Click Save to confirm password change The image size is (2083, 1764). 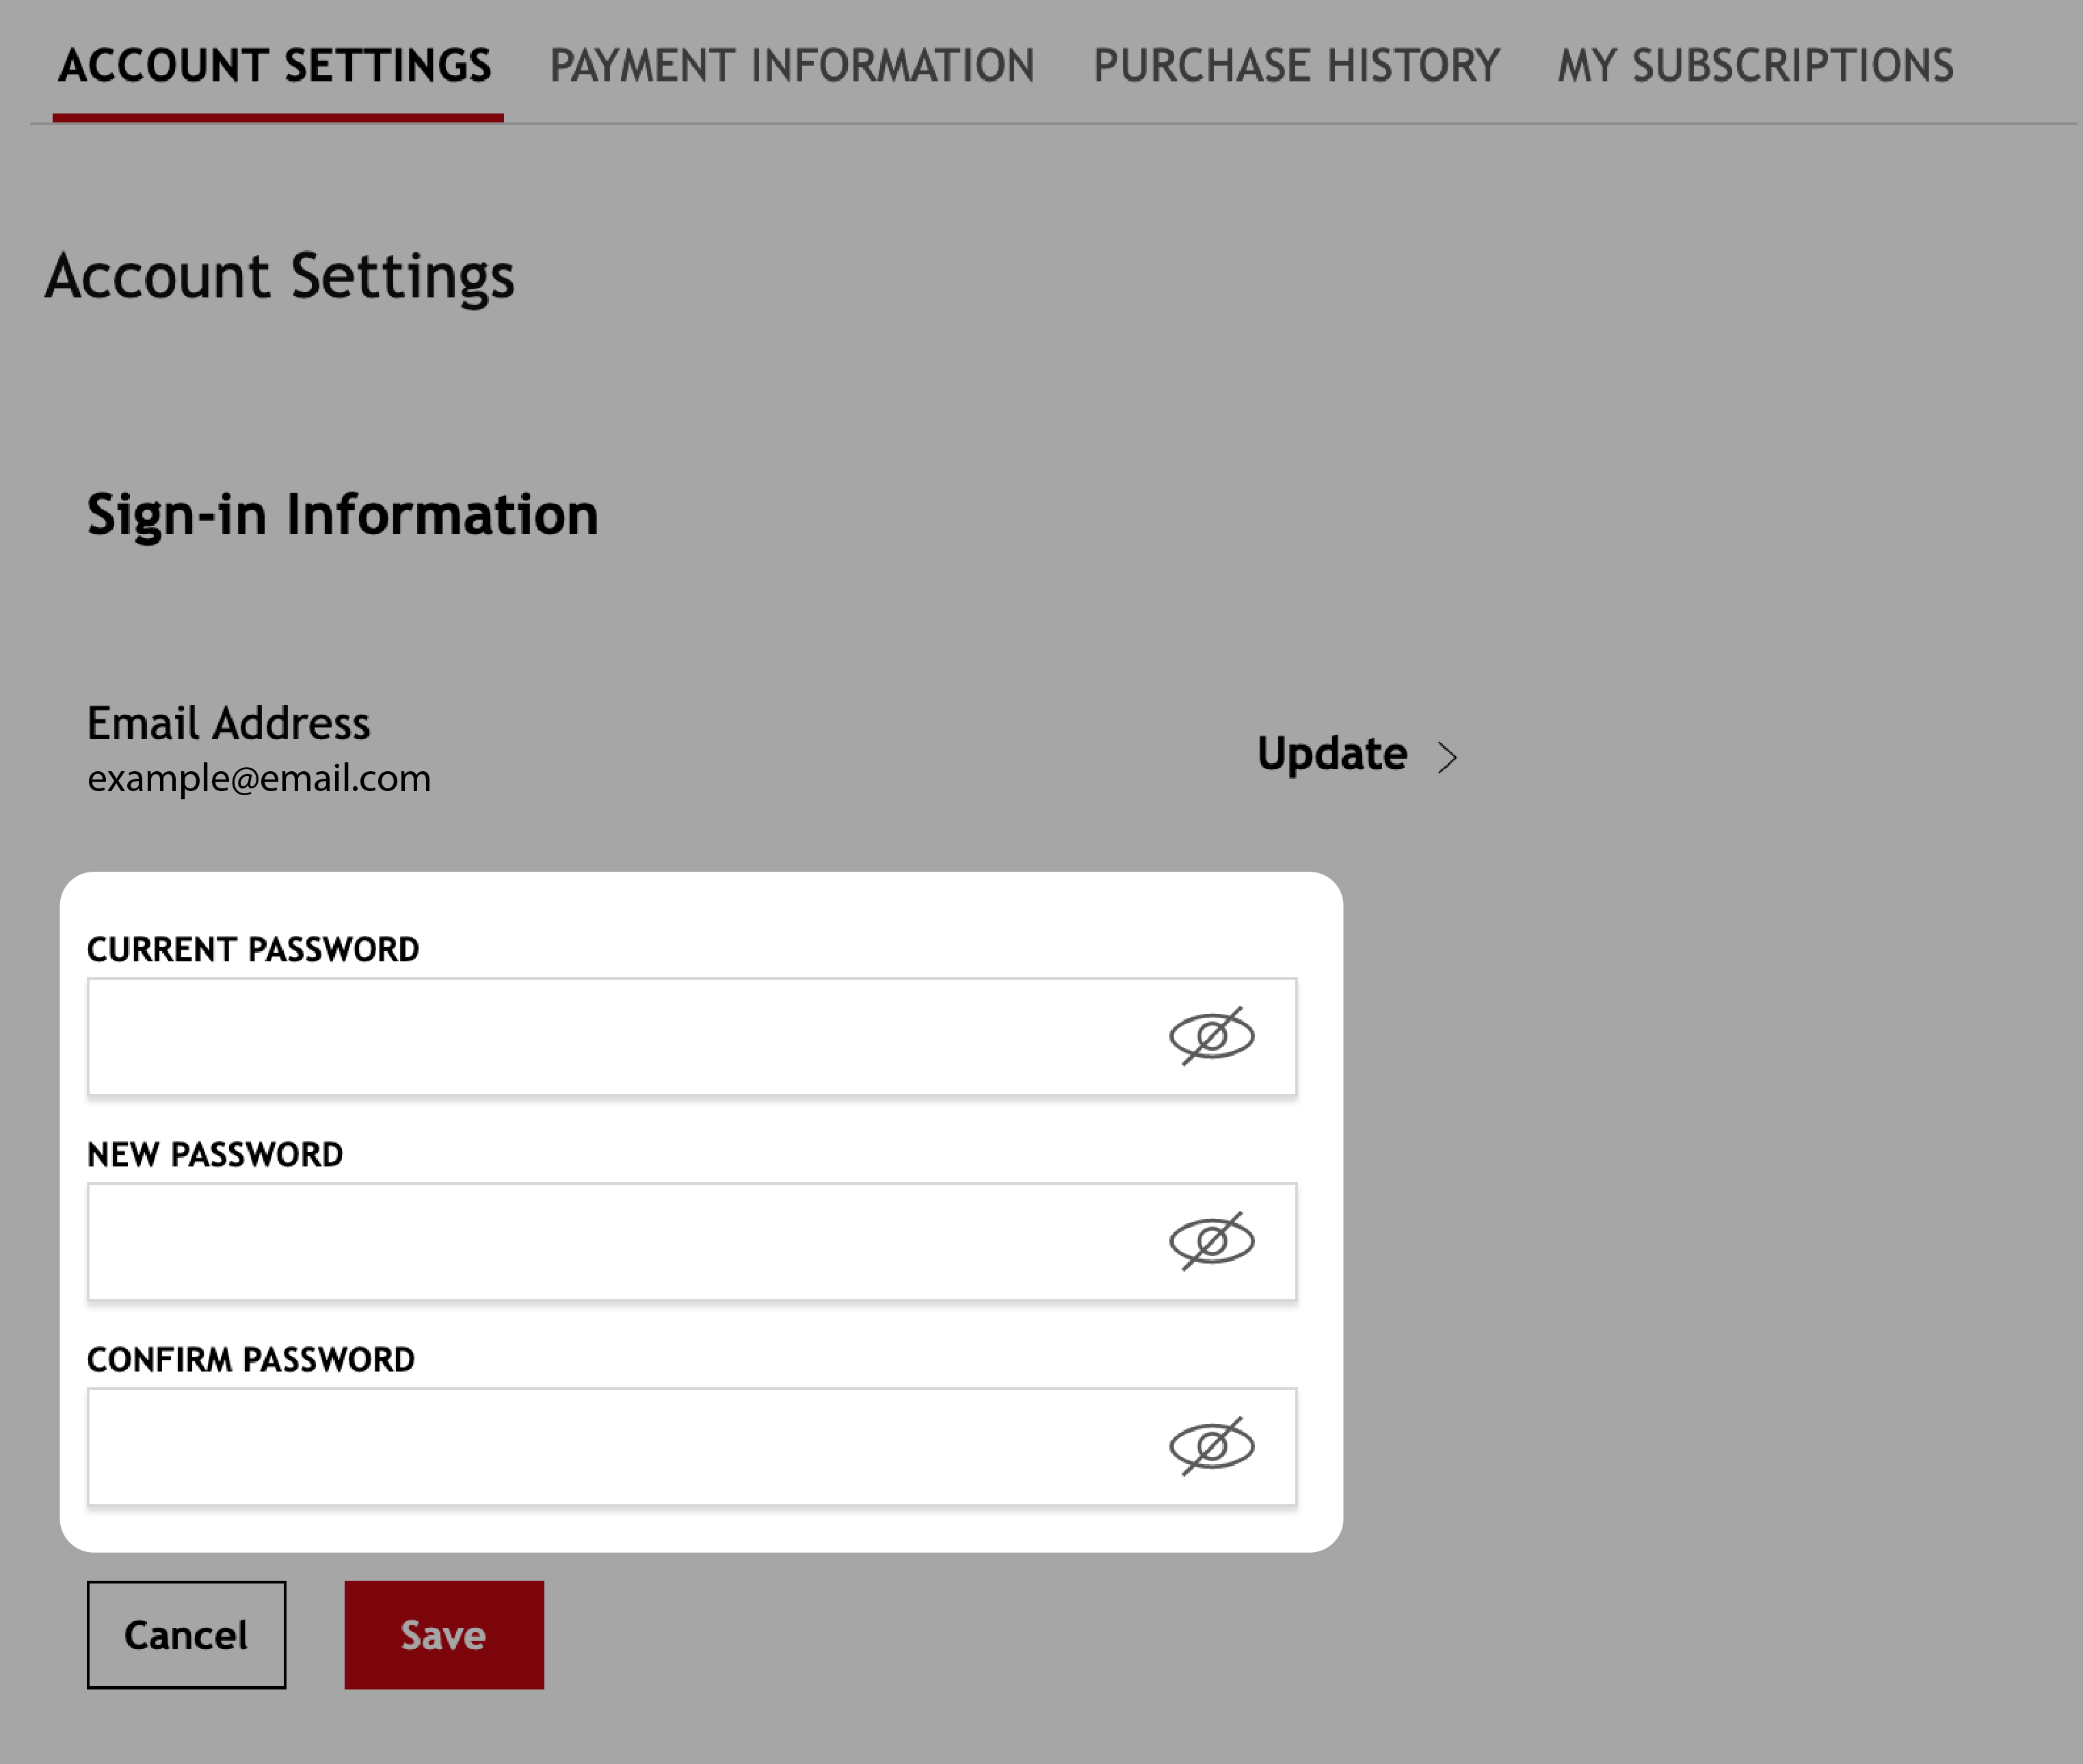(445, 1635)
